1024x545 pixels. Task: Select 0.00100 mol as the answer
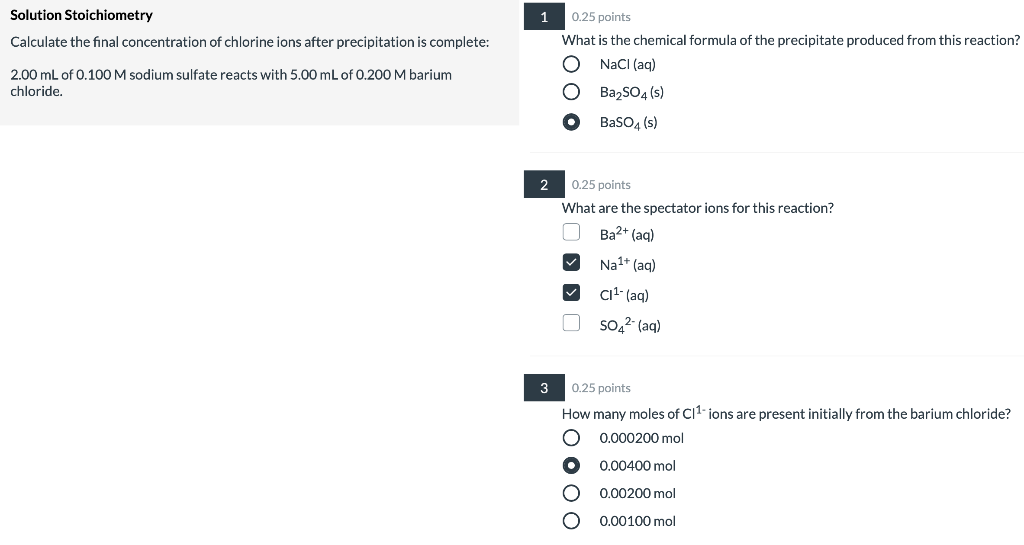coord(571,521)
